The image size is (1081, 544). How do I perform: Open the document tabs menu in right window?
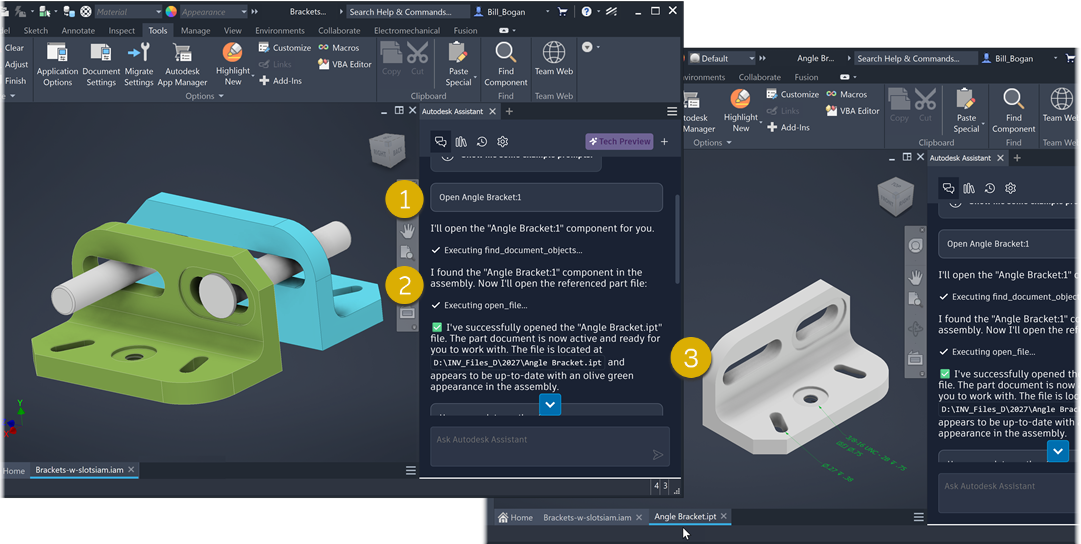(918, 516)
